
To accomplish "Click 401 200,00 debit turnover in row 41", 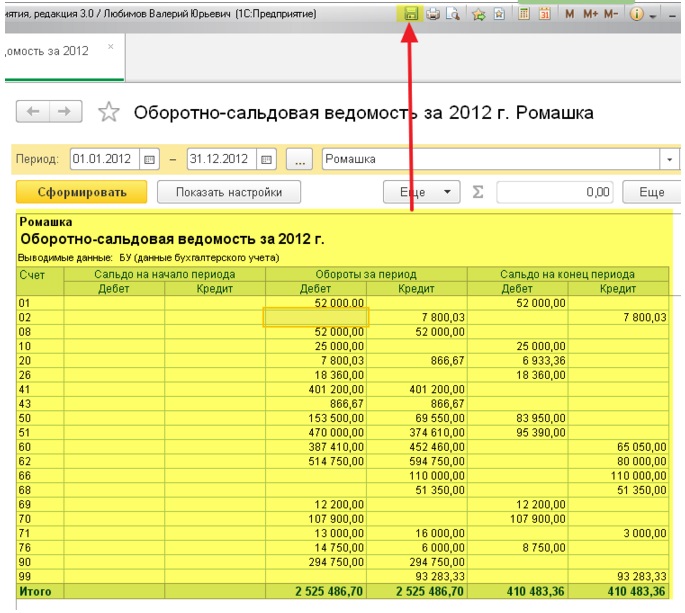I will point(336,389).
